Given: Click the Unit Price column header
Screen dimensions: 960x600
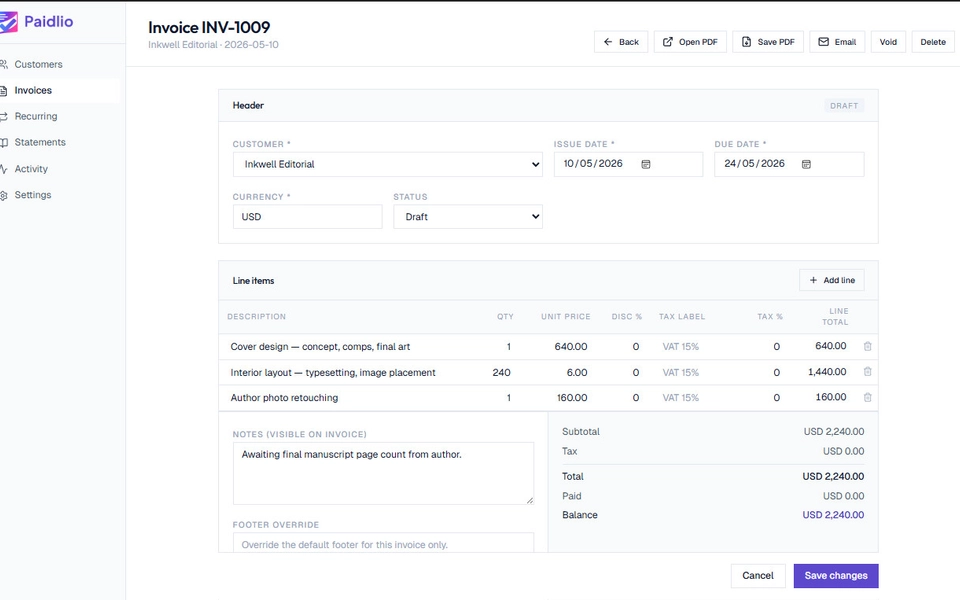Looking at the screenshot, I should [566, 317].
